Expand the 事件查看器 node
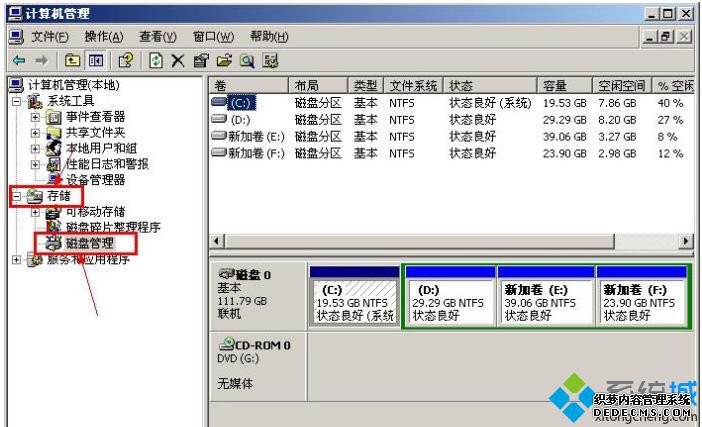Viewport: 702px width, 427px height. 35,117
